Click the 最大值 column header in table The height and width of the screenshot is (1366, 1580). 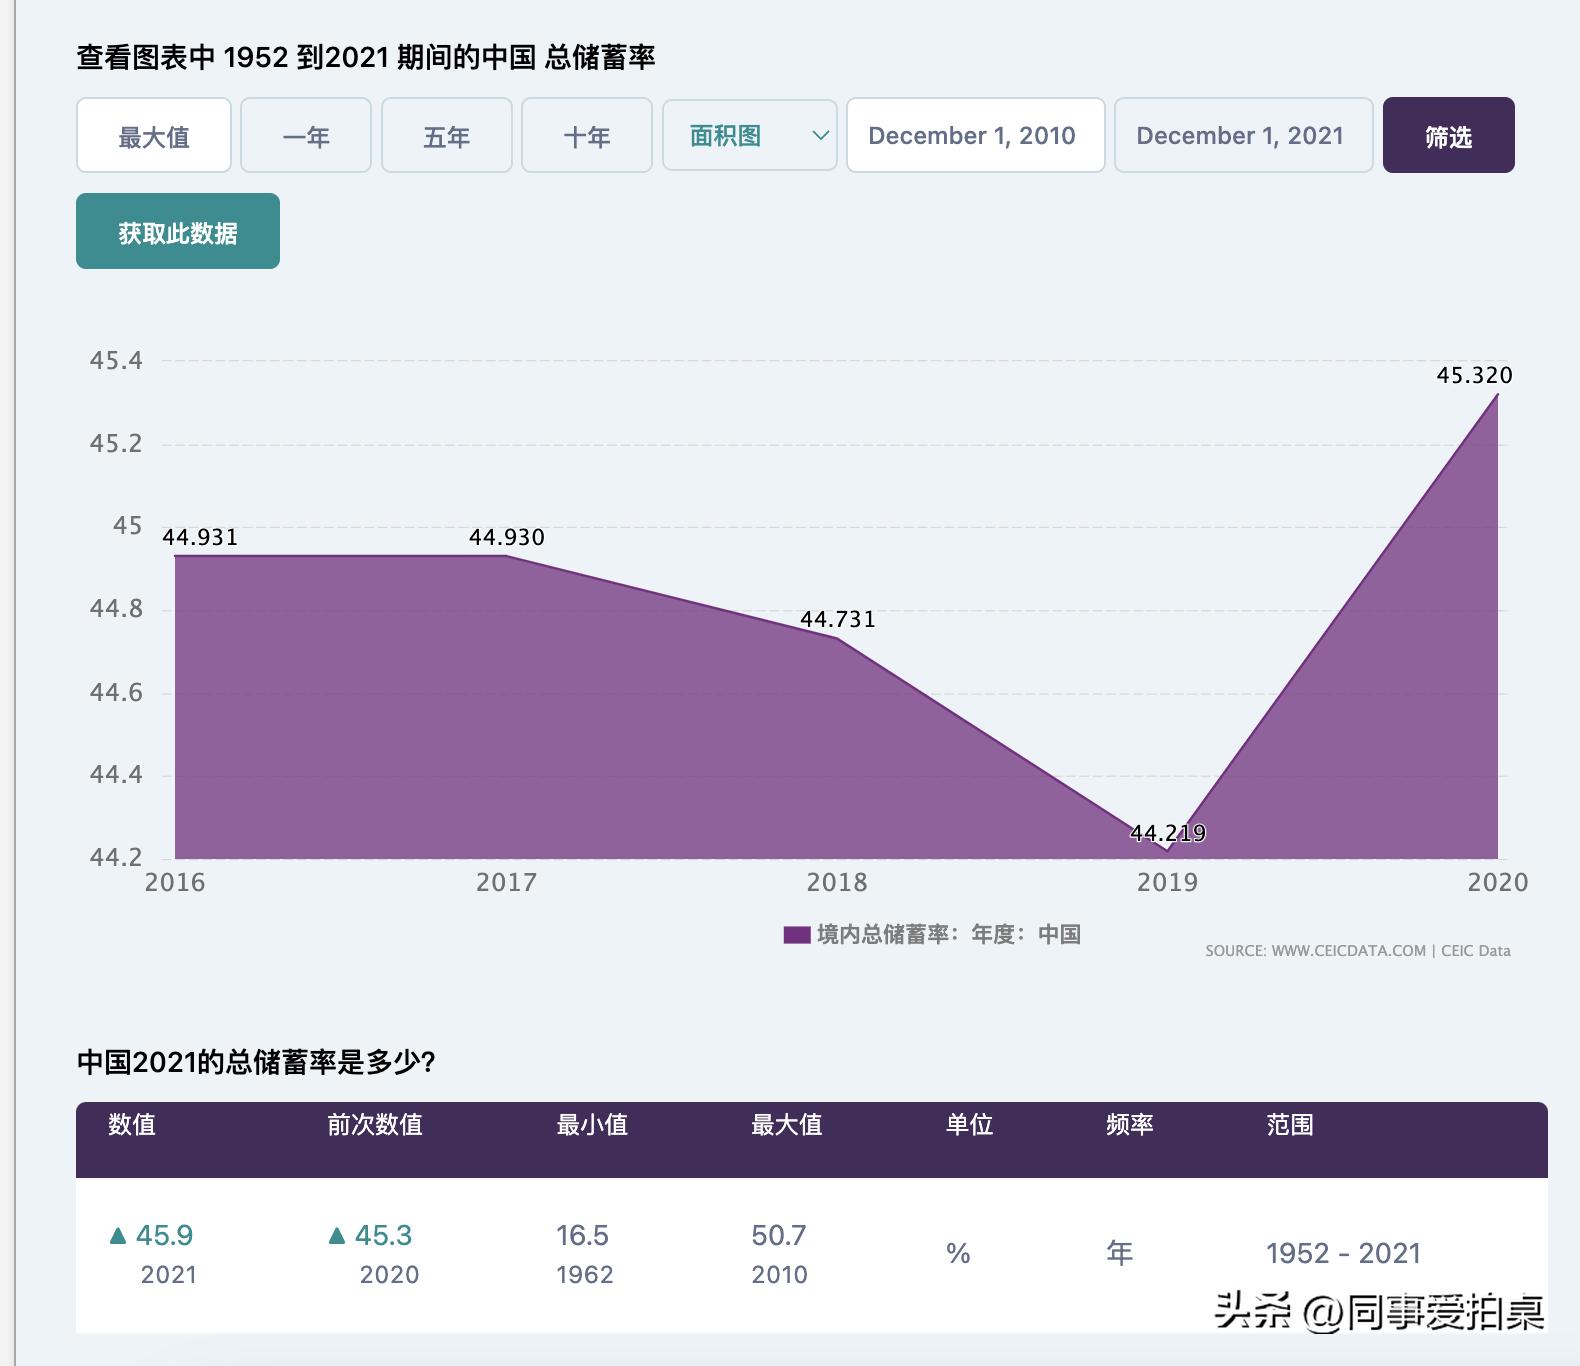click(x=786, y=1125)
